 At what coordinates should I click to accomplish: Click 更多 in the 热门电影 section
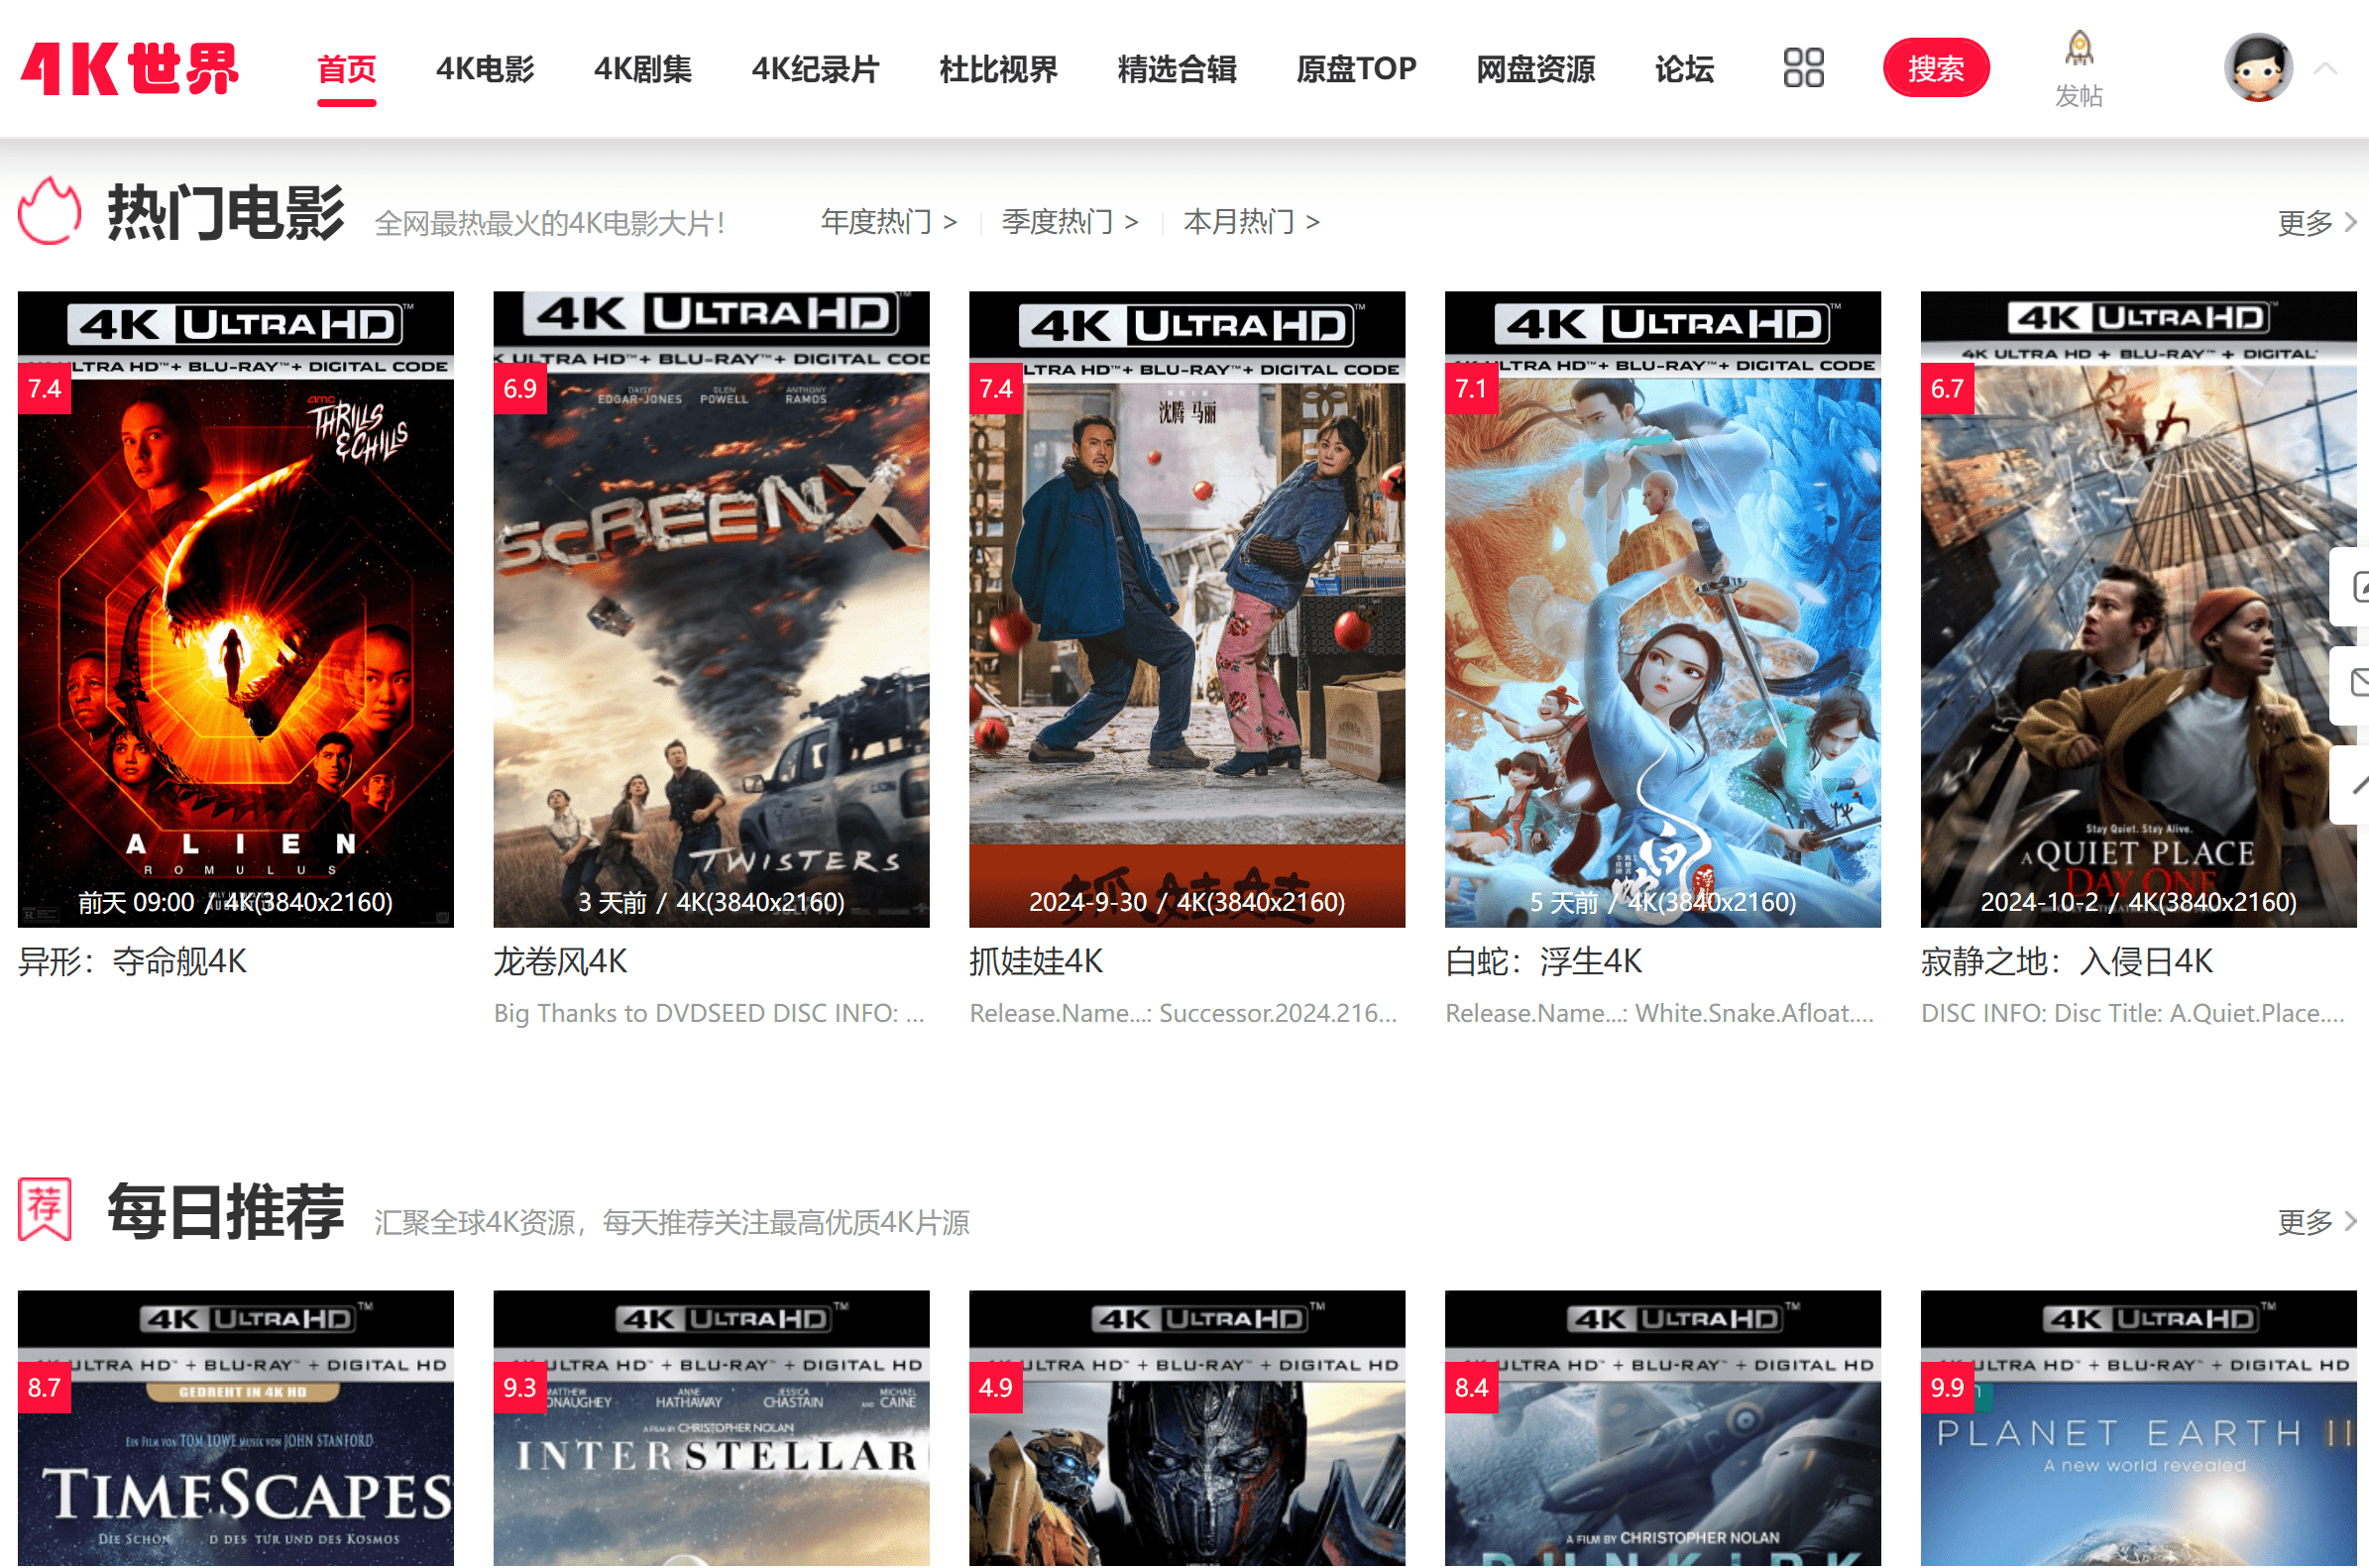2316,222
